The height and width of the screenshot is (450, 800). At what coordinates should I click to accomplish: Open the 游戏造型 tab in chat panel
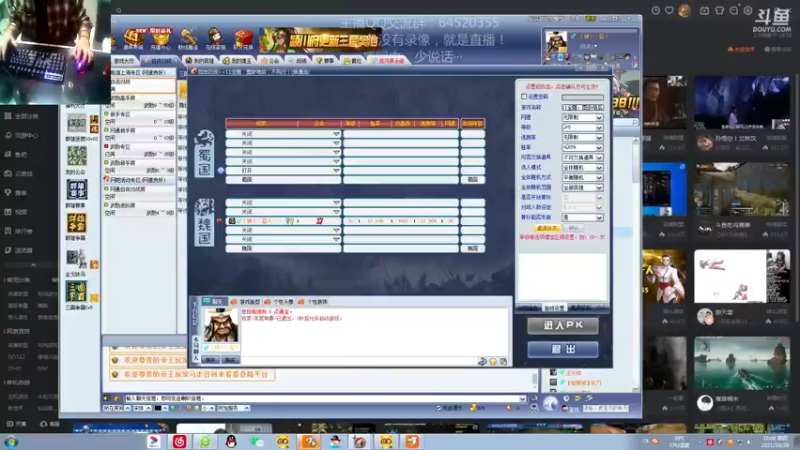point(245,302)
